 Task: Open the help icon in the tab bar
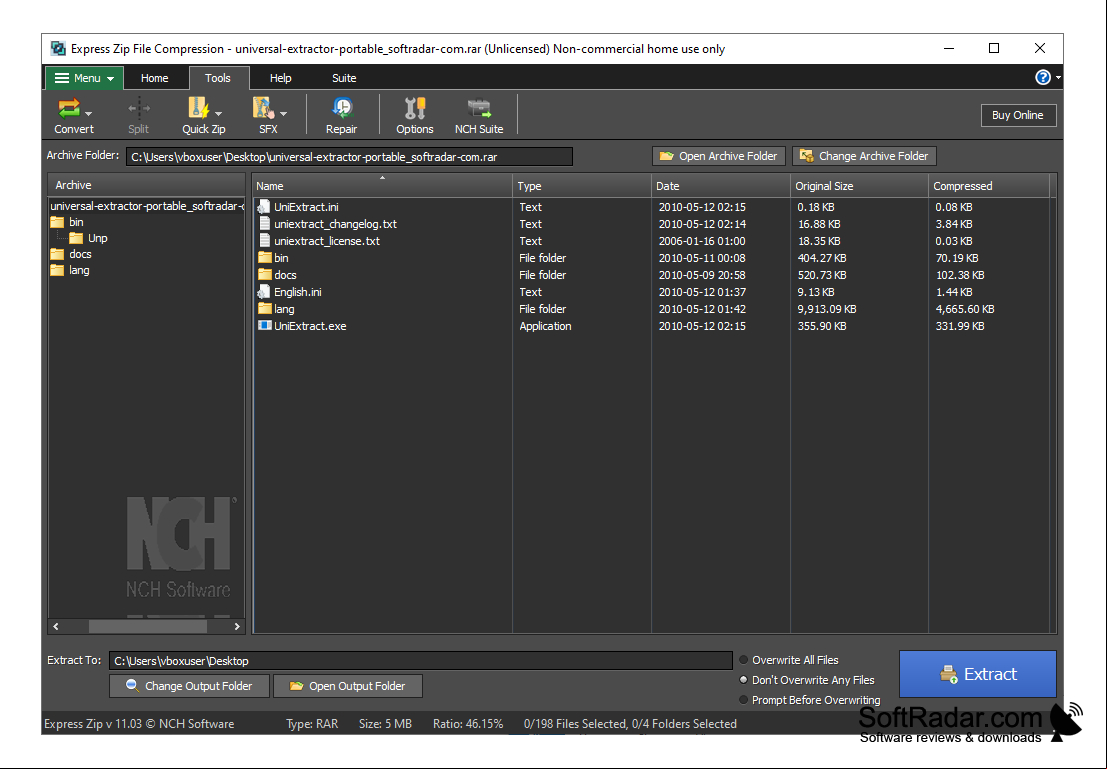(x=1043, y=78)
